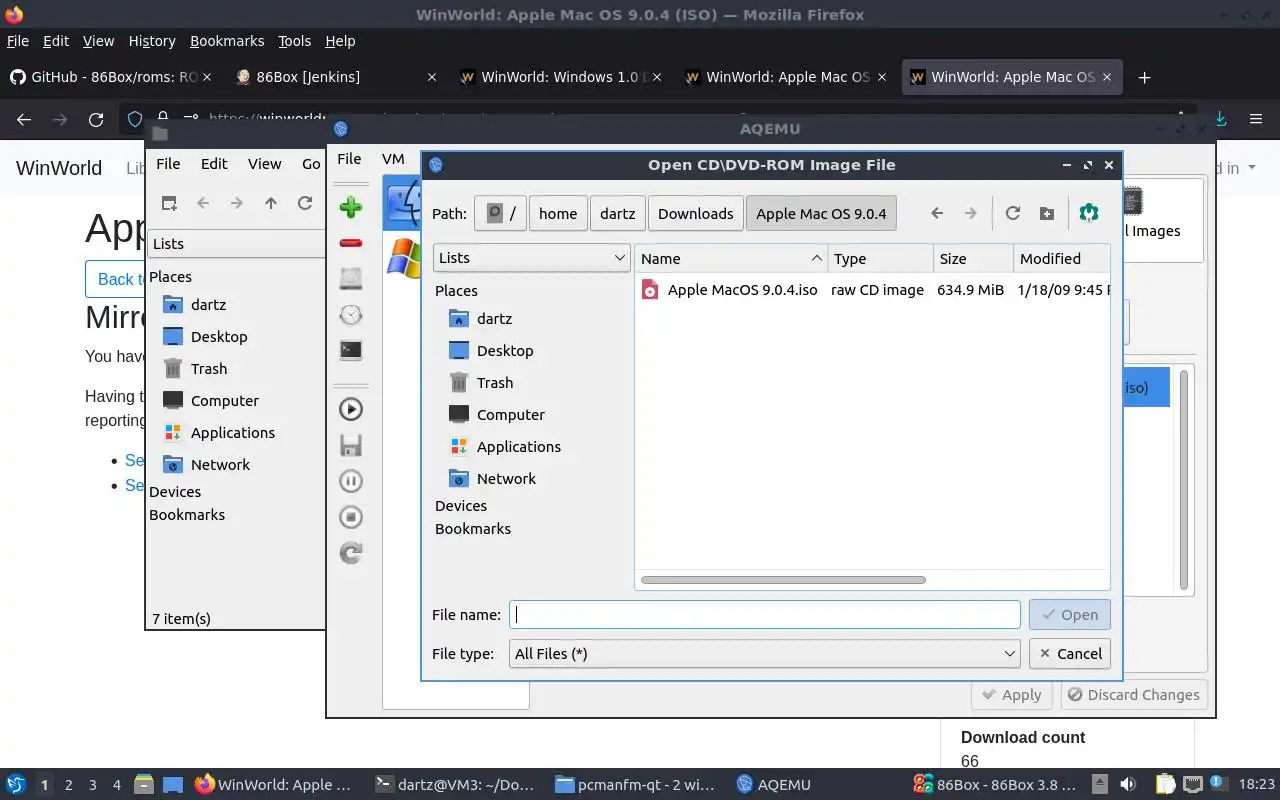
Task: Select the 'dartz' path segment
Action: coord(618,213)
